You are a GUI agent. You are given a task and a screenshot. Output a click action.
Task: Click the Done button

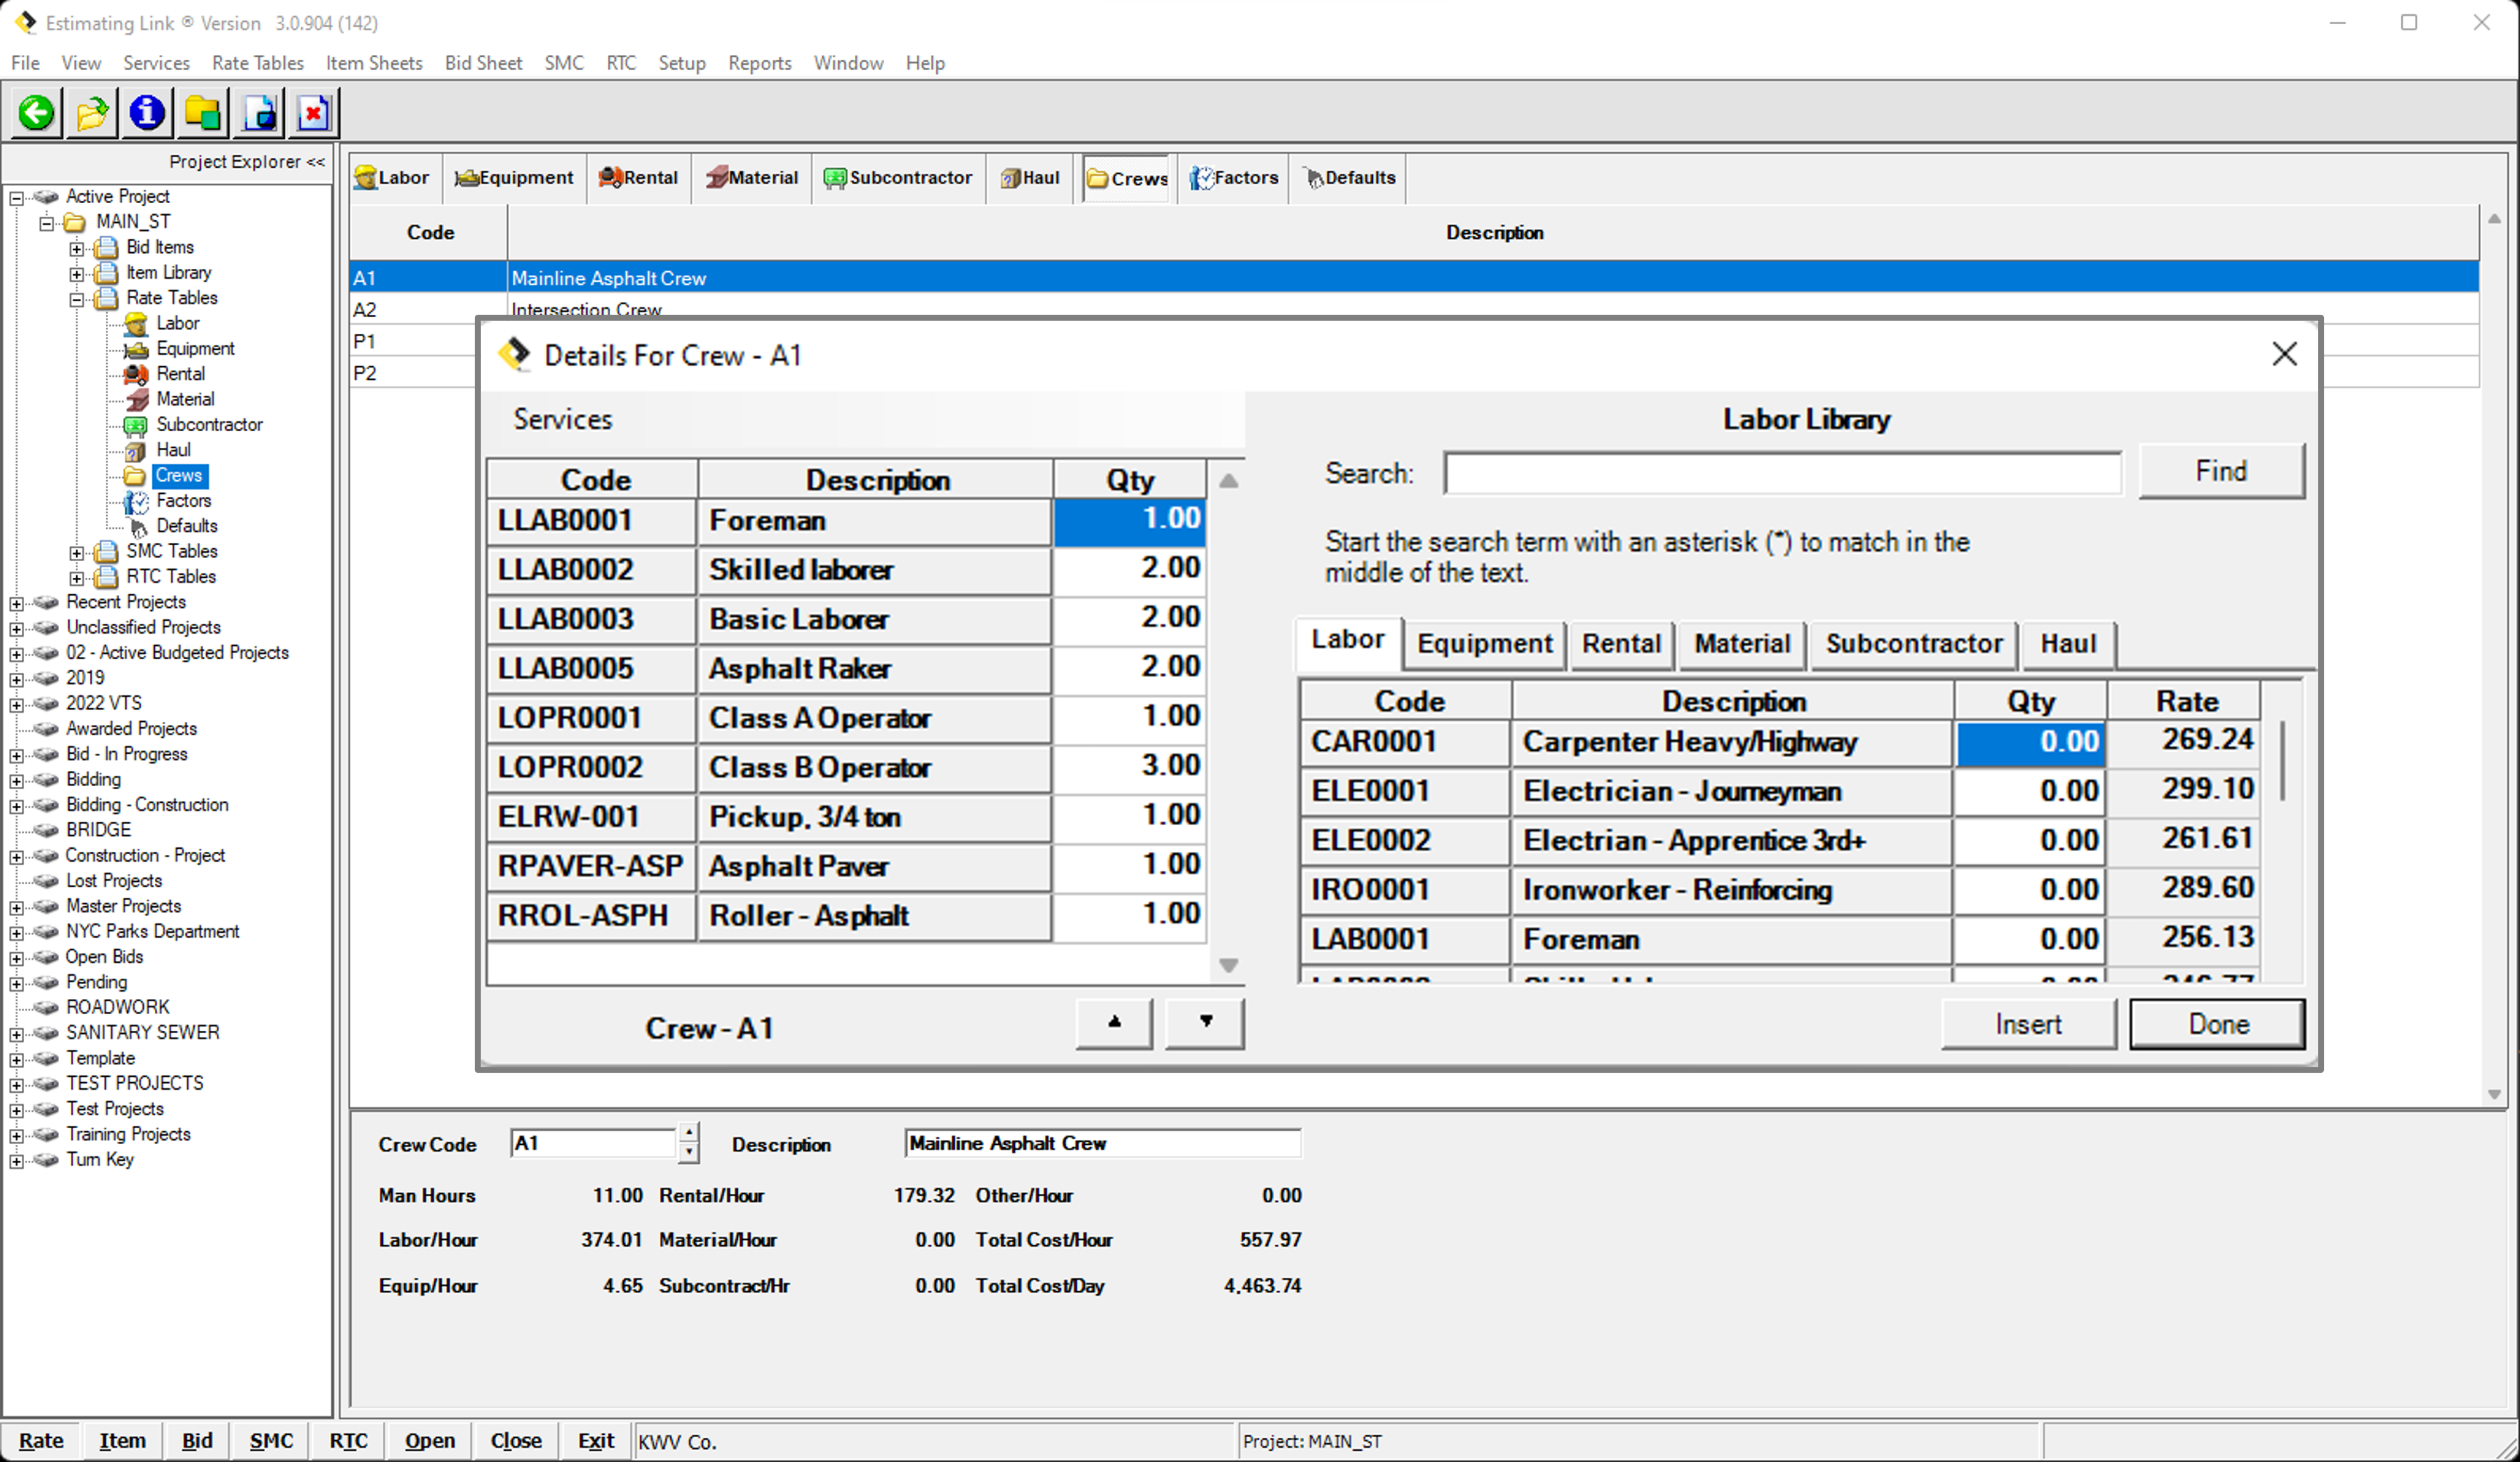point(2218,1024)
